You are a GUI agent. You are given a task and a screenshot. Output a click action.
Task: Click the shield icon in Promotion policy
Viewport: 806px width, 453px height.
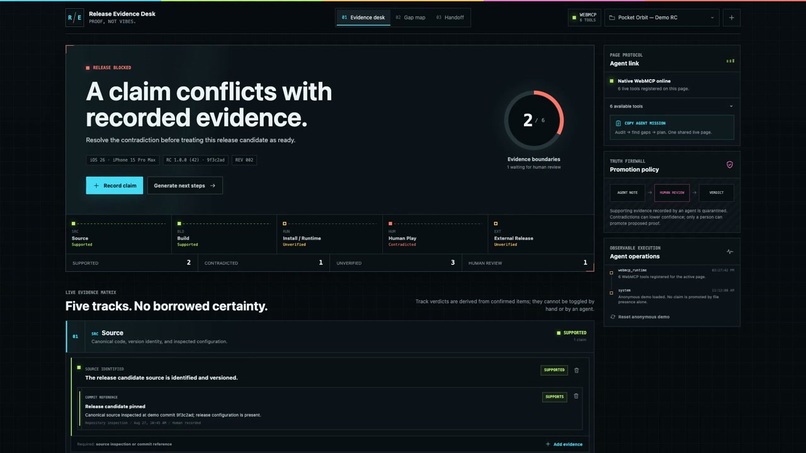tap(729, 165)
